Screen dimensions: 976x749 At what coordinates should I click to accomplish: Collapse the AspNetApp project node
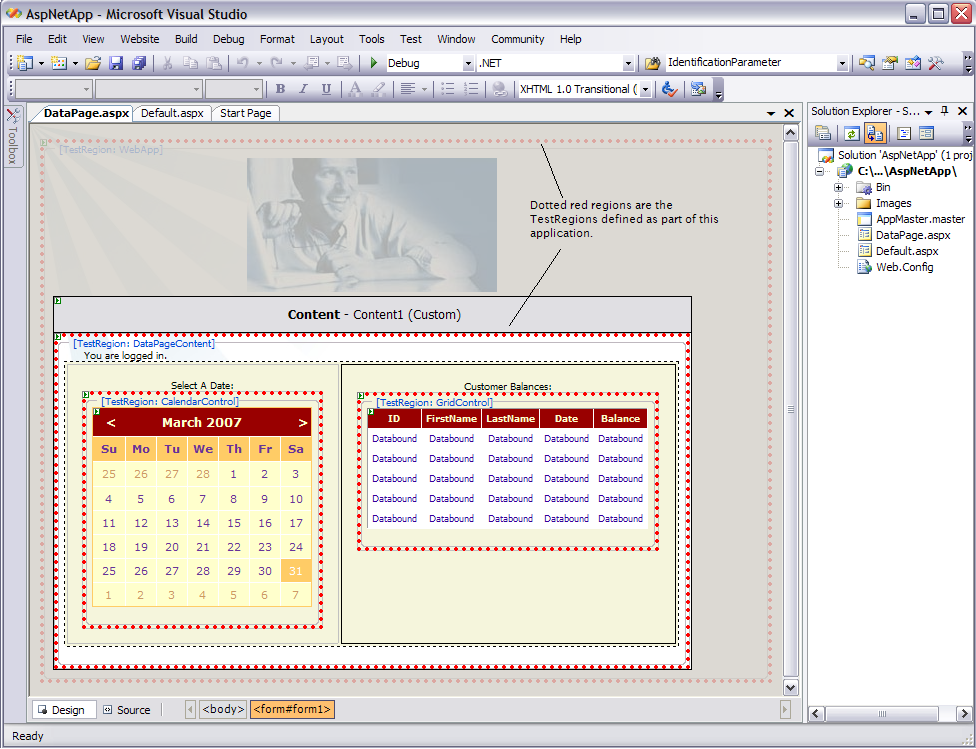[x=820, y=171]
